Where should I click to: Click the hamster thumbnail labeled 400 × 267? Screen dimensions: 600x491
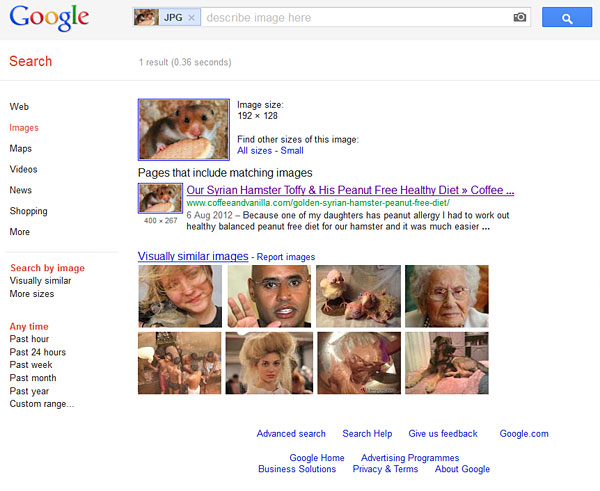pos(160,198)
